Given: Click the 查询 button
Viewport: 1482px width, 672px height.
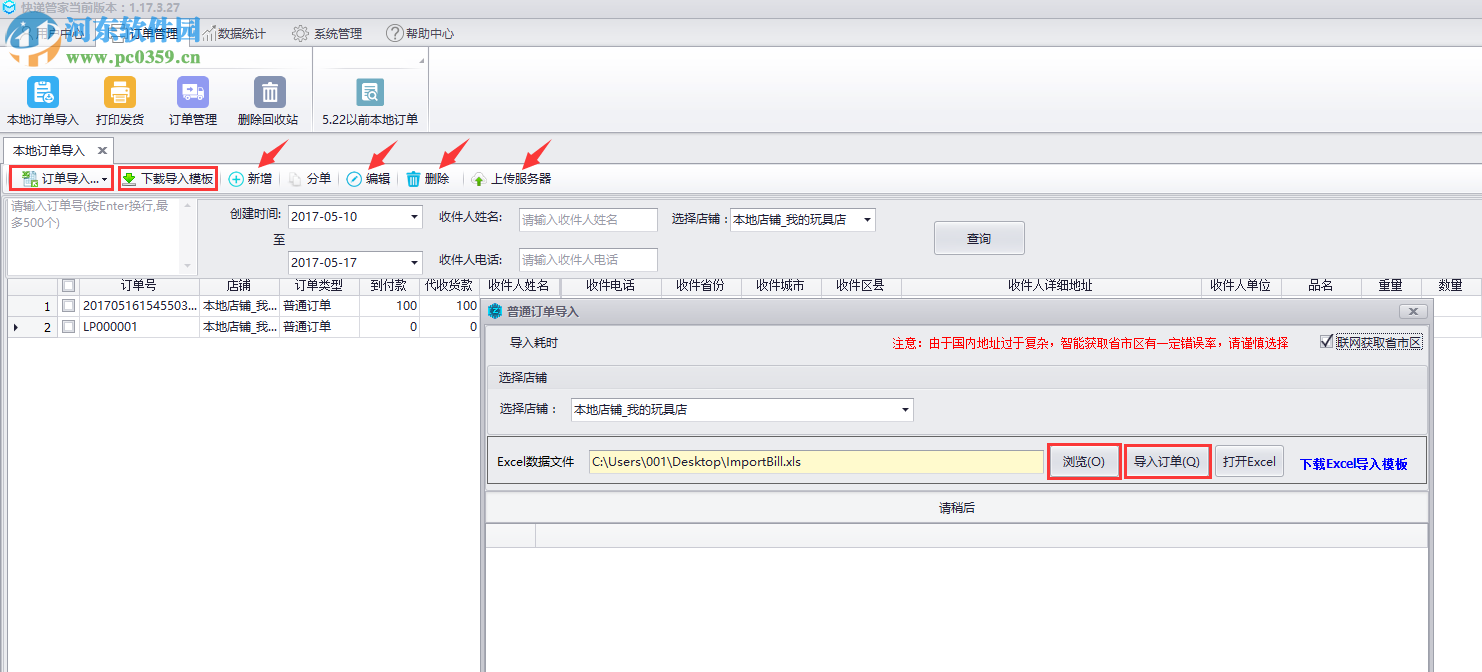Looking at the screenshot, I should (979, 238).
